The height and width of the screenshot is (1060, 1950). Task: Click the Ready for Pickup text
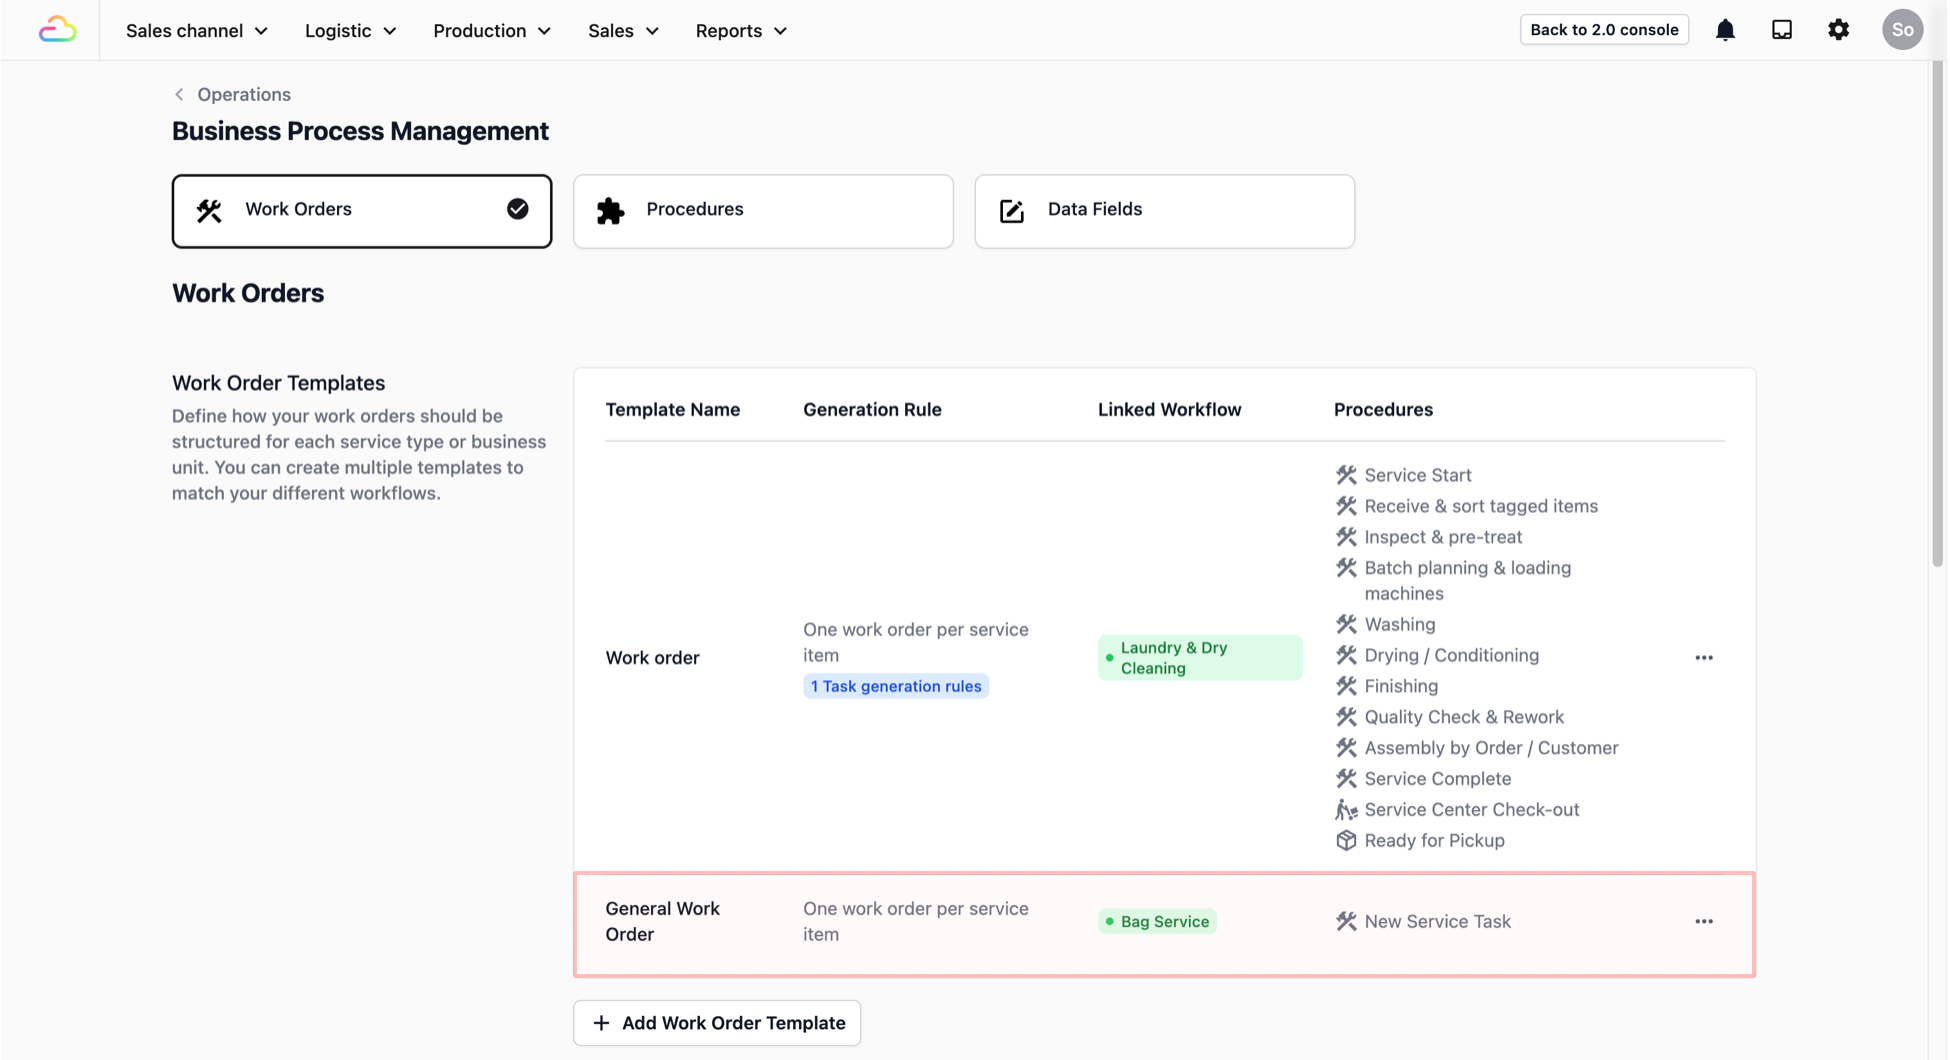pos(1434,841)
